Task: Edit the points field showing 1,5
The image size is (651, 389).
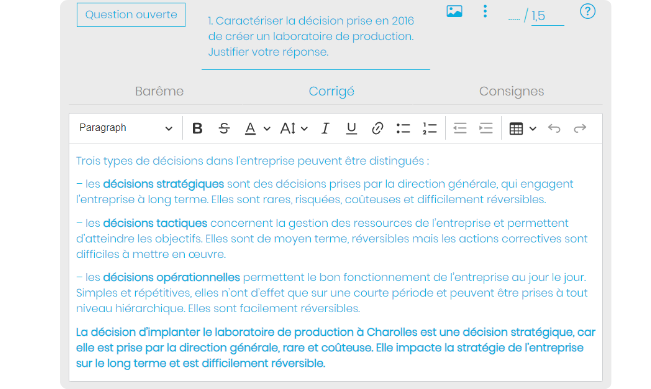Action: 547,16
